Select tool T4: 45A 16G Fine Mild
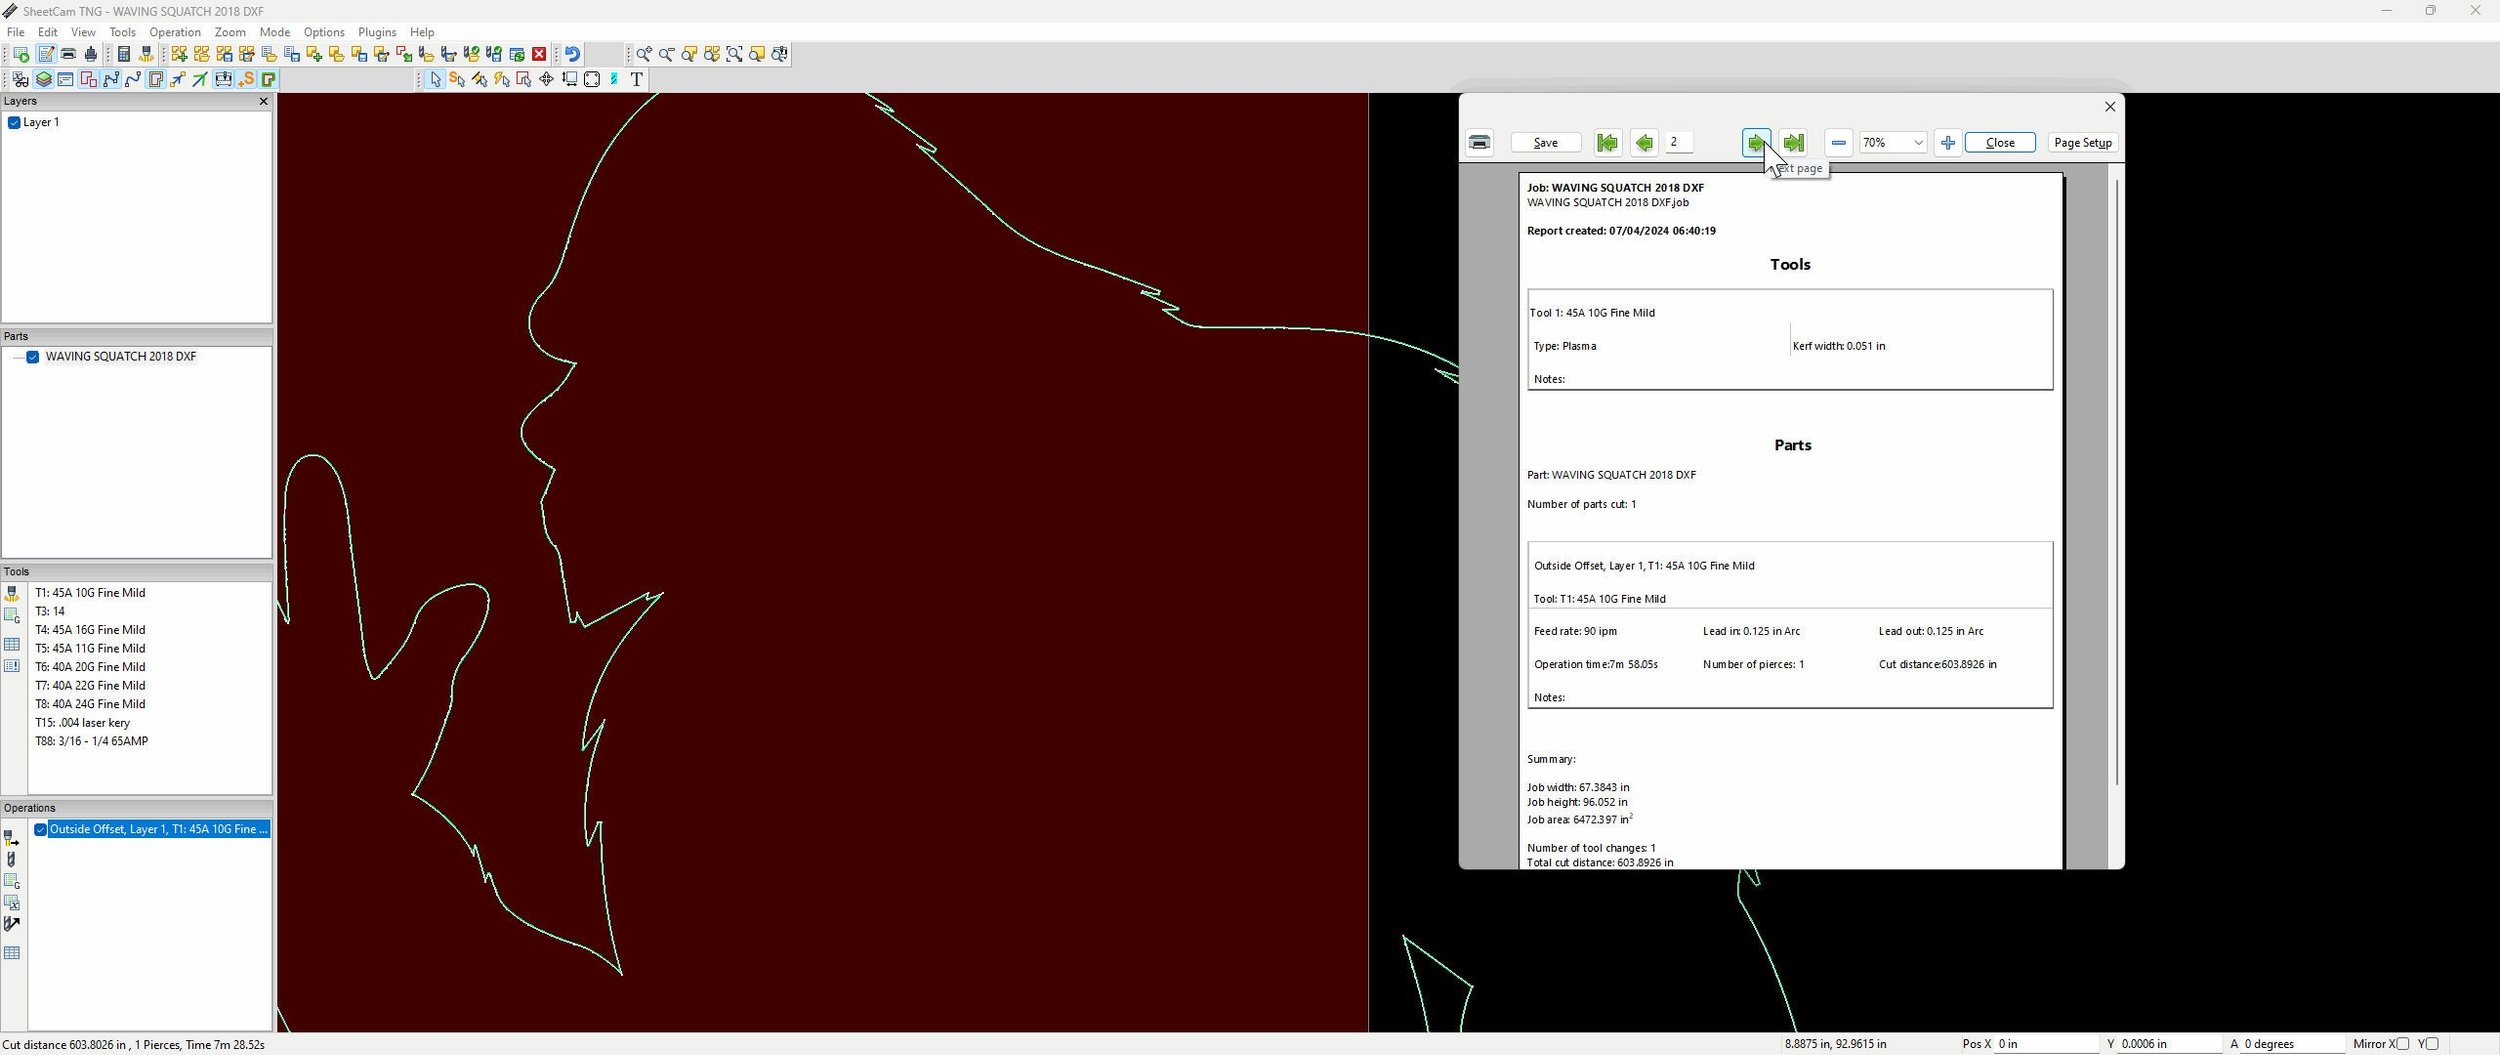Screen dimensions: 2500x1055 click(x=90, y=630)
